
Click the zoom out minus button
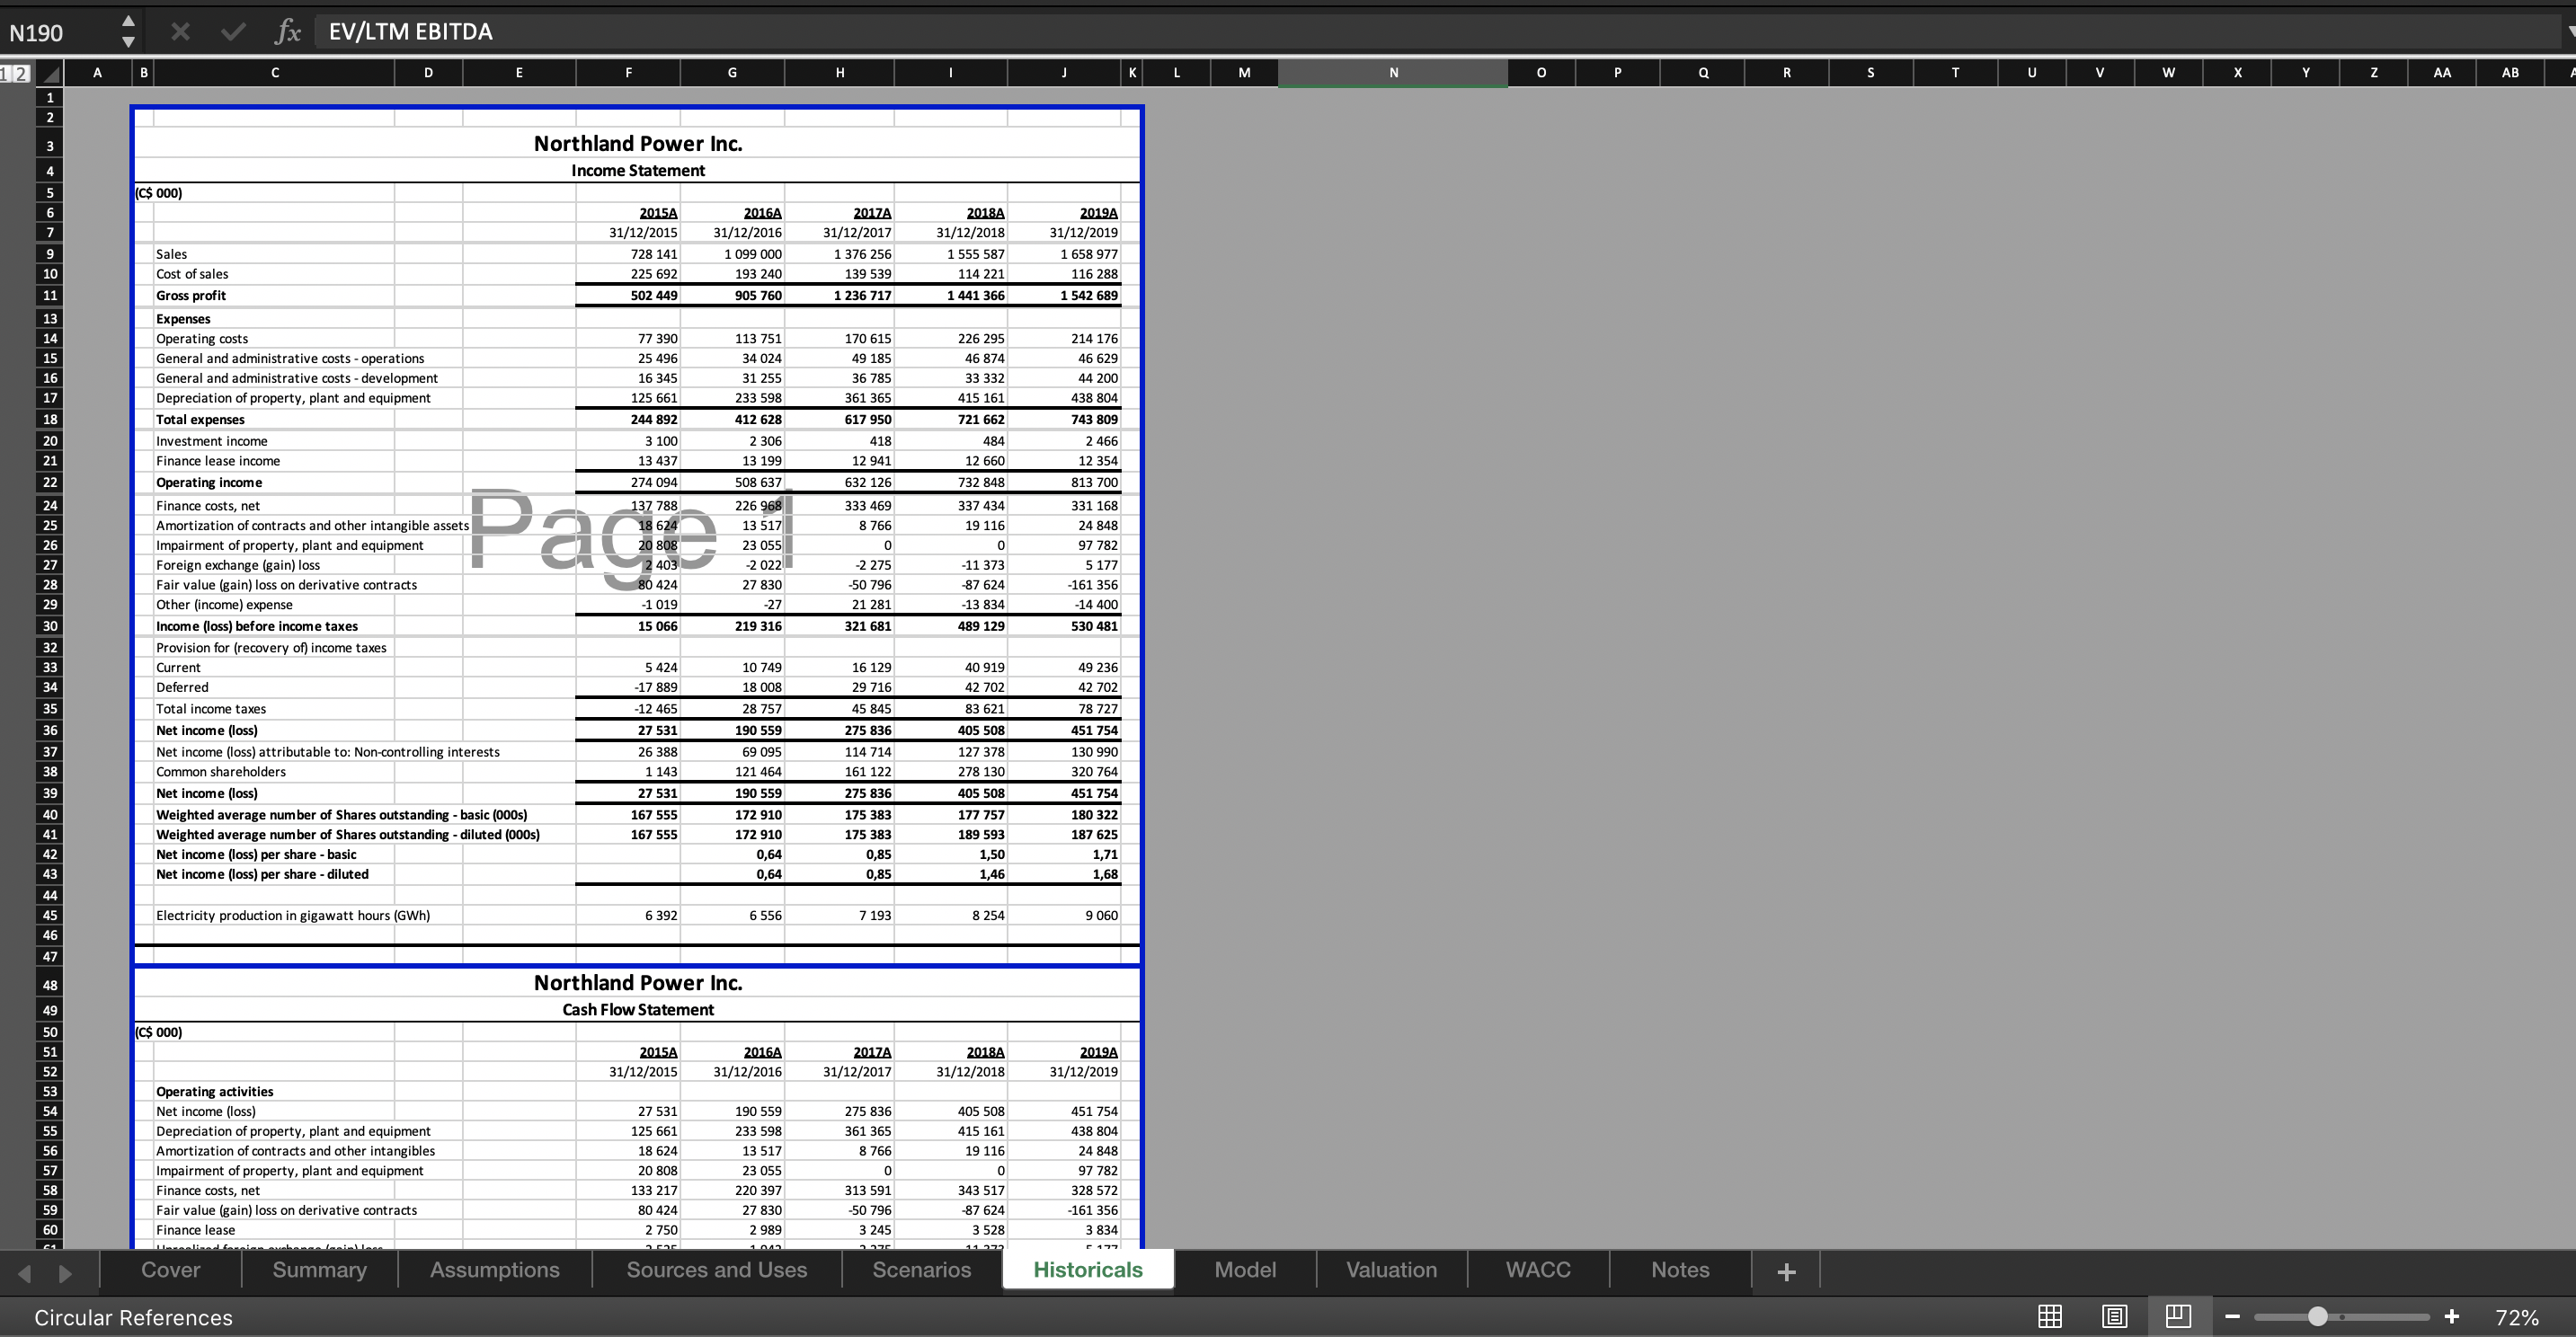[x=2232, y=1317]
